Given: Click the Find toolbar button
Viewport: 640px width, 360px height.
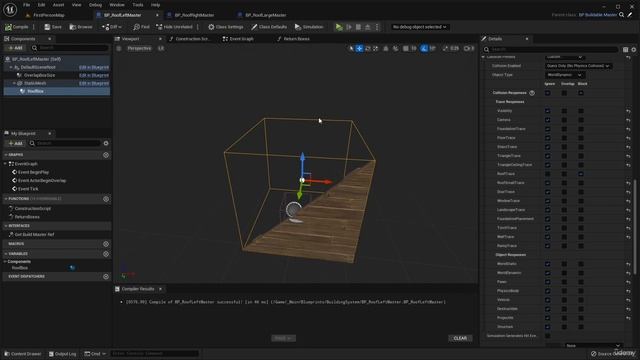Looking at the screenshot, I should point(141,27).
